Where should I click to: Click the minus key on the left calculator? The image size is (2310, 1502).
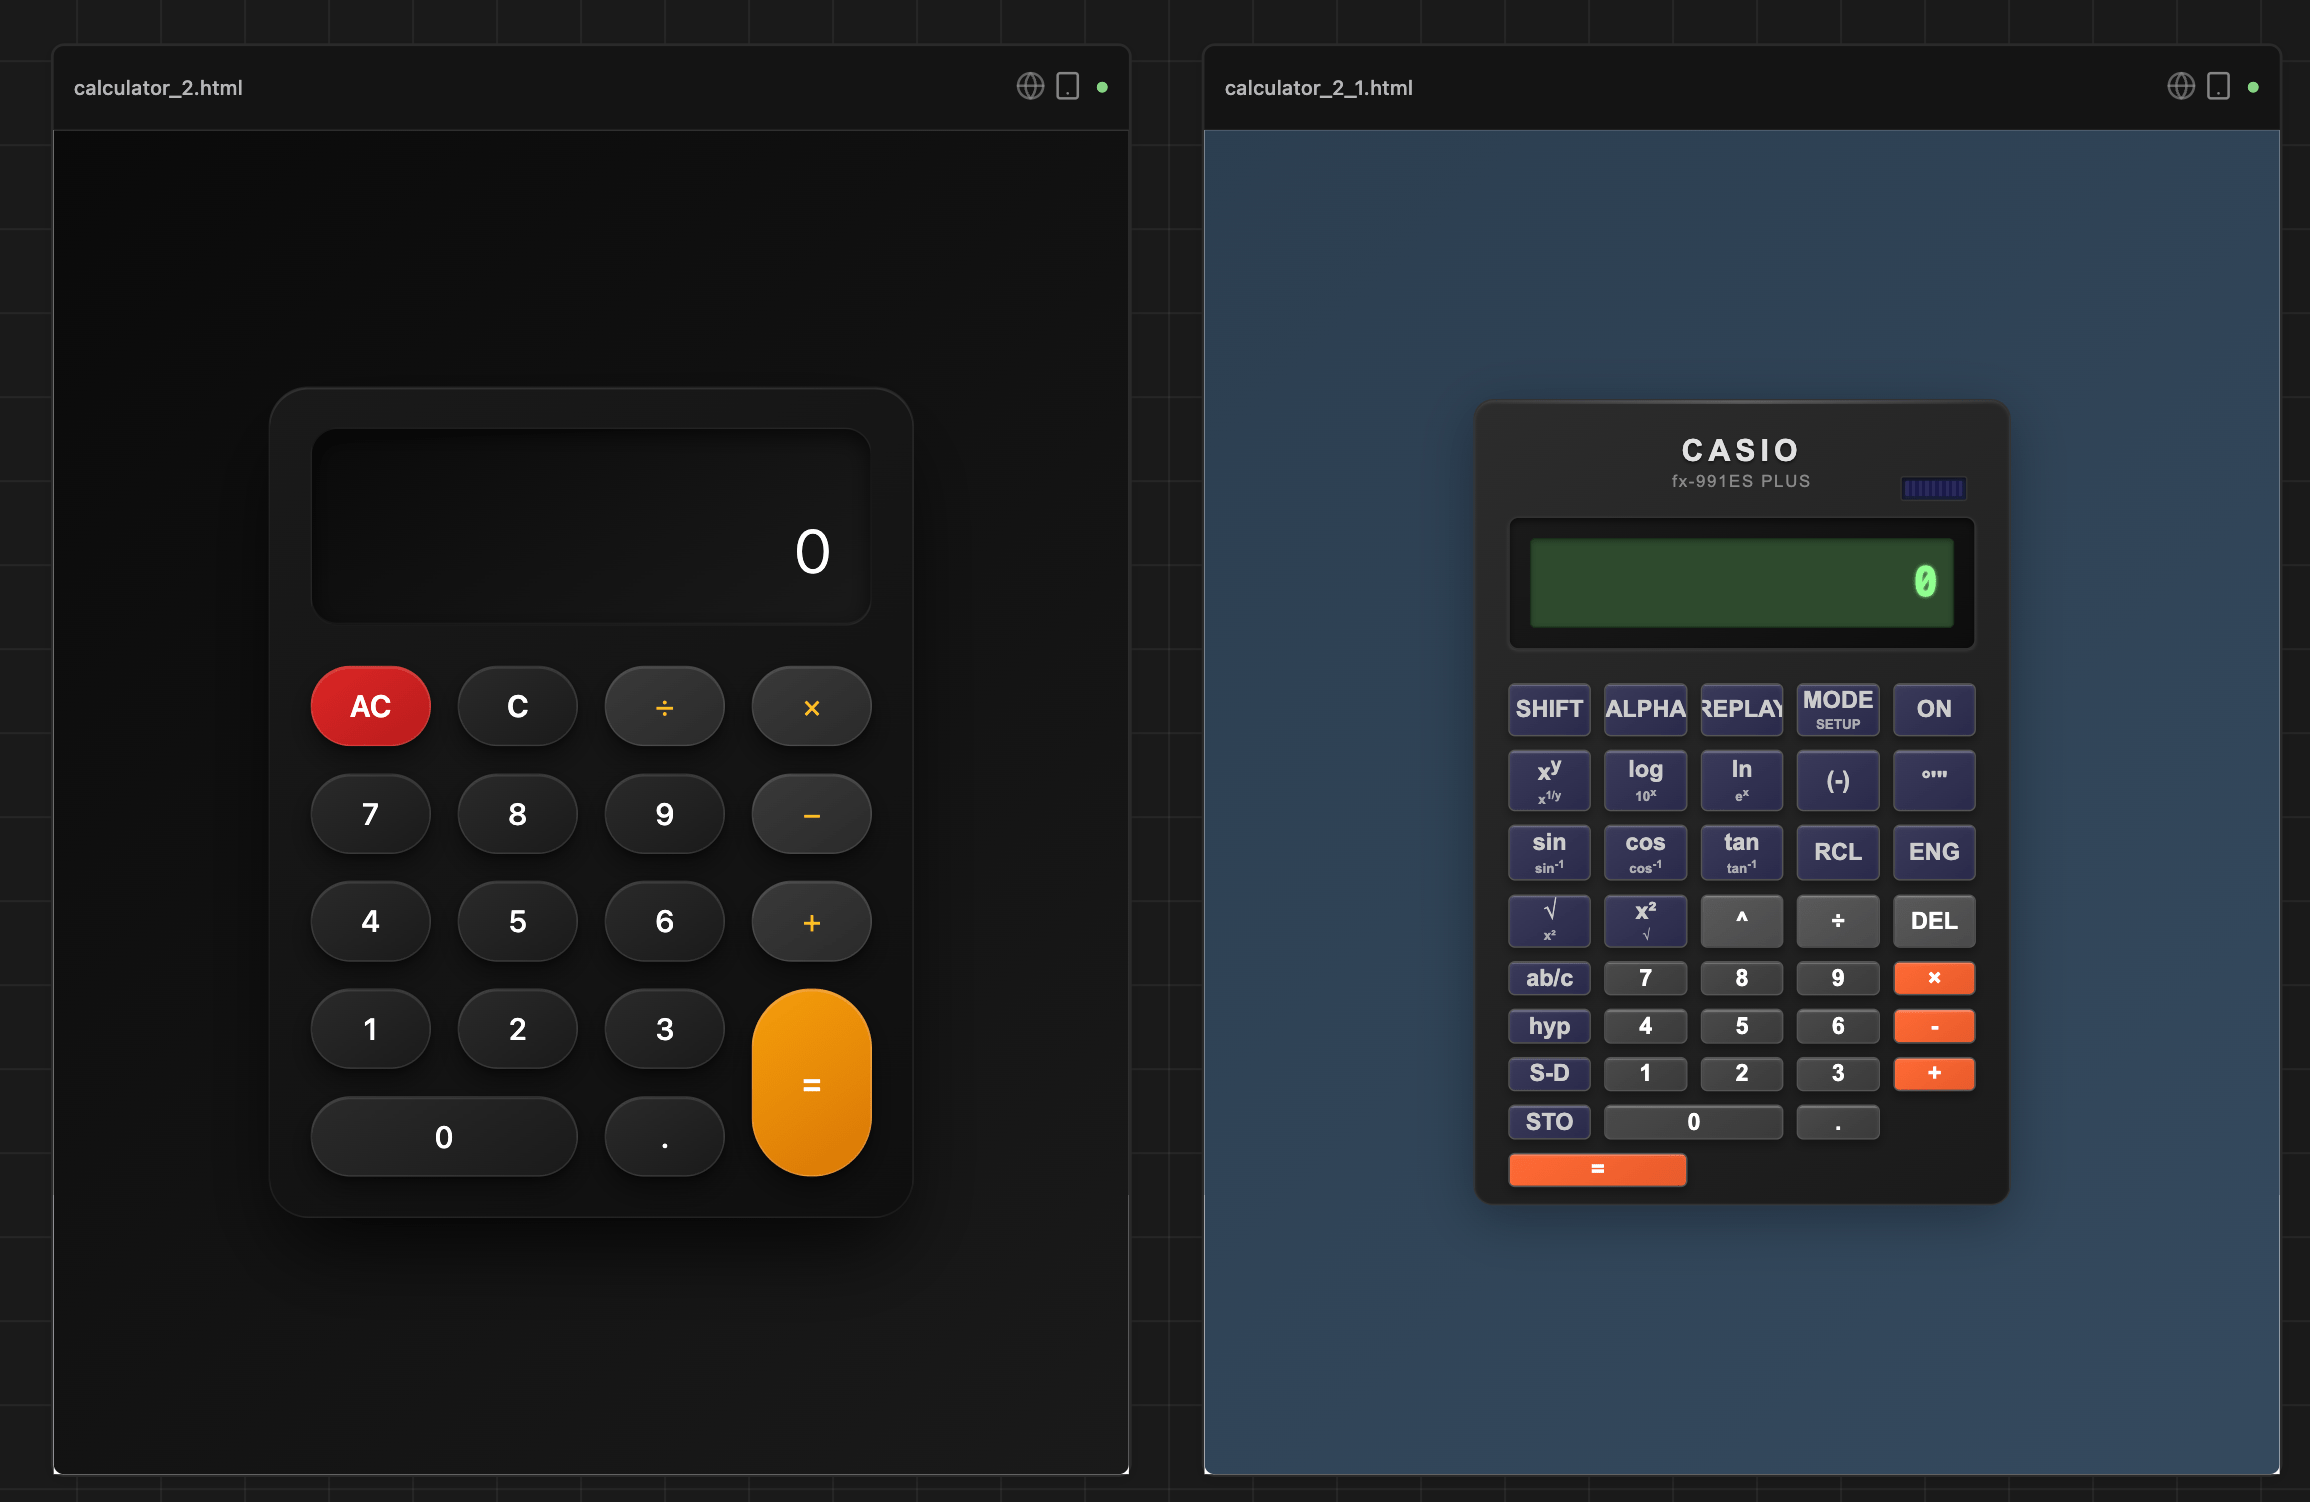[x=811, y=814]
